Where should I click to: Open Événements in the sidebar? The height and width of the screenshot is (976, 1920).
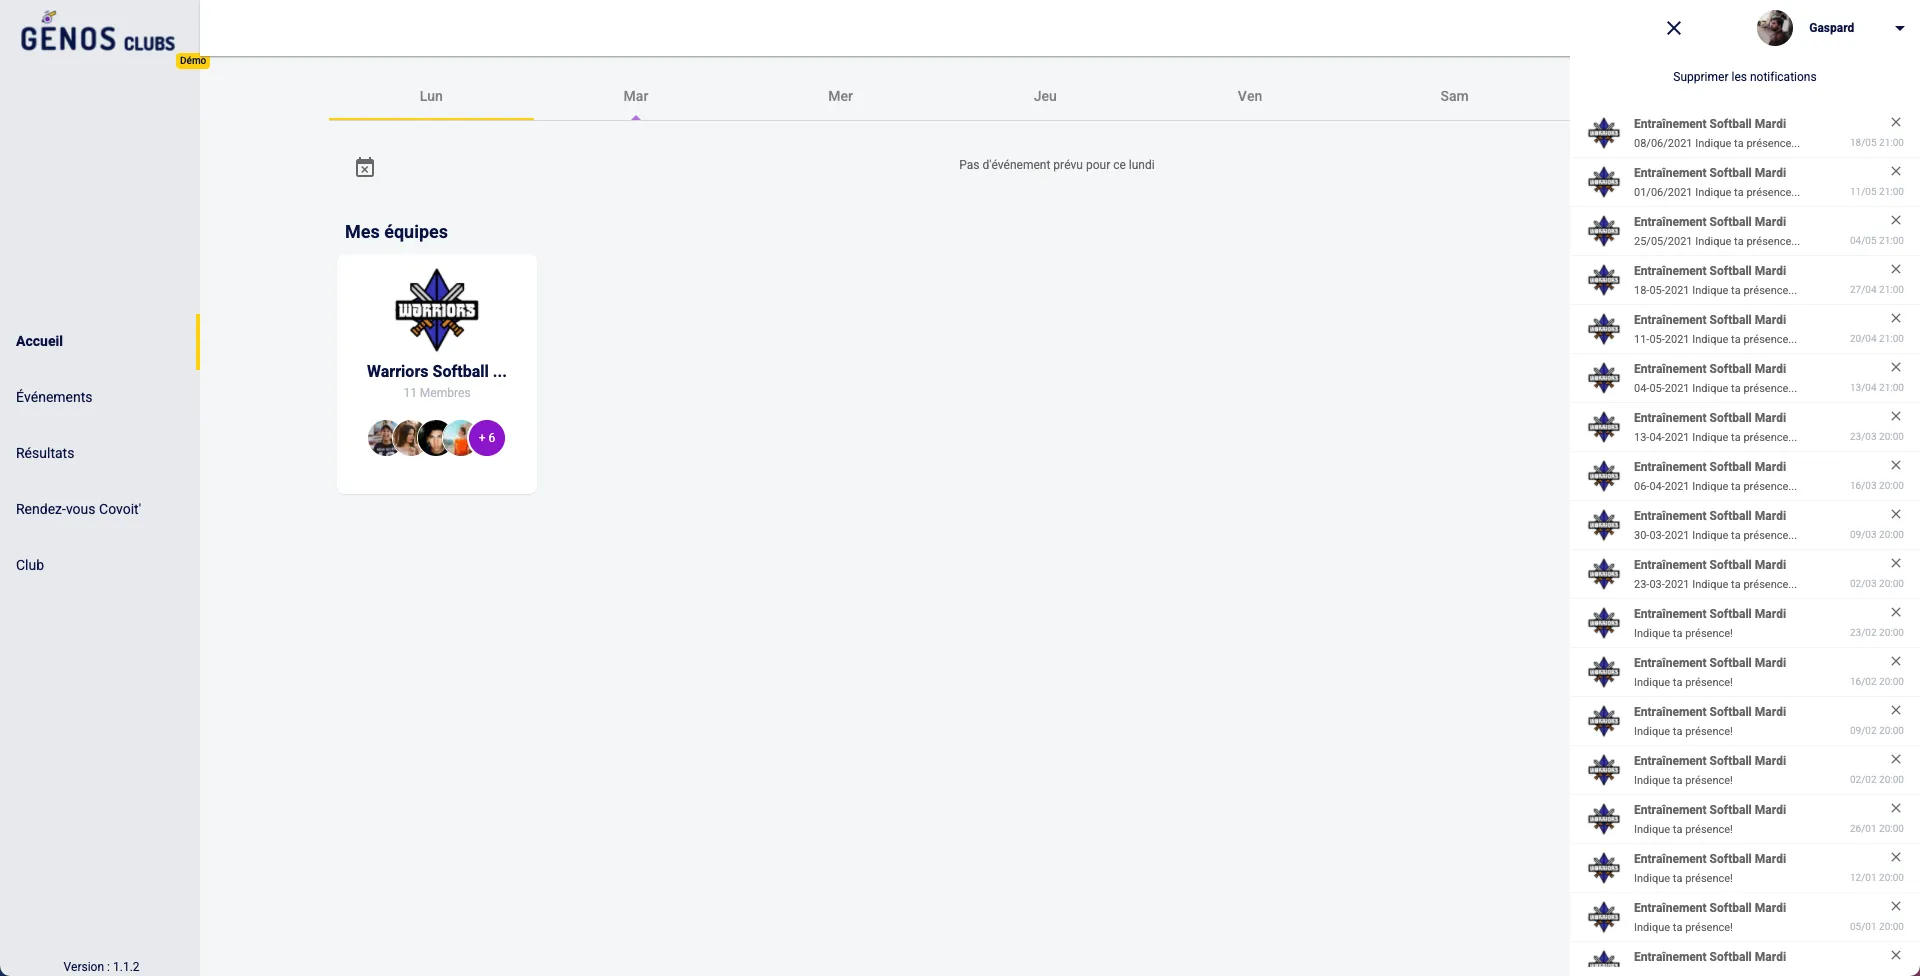point(54,397)
